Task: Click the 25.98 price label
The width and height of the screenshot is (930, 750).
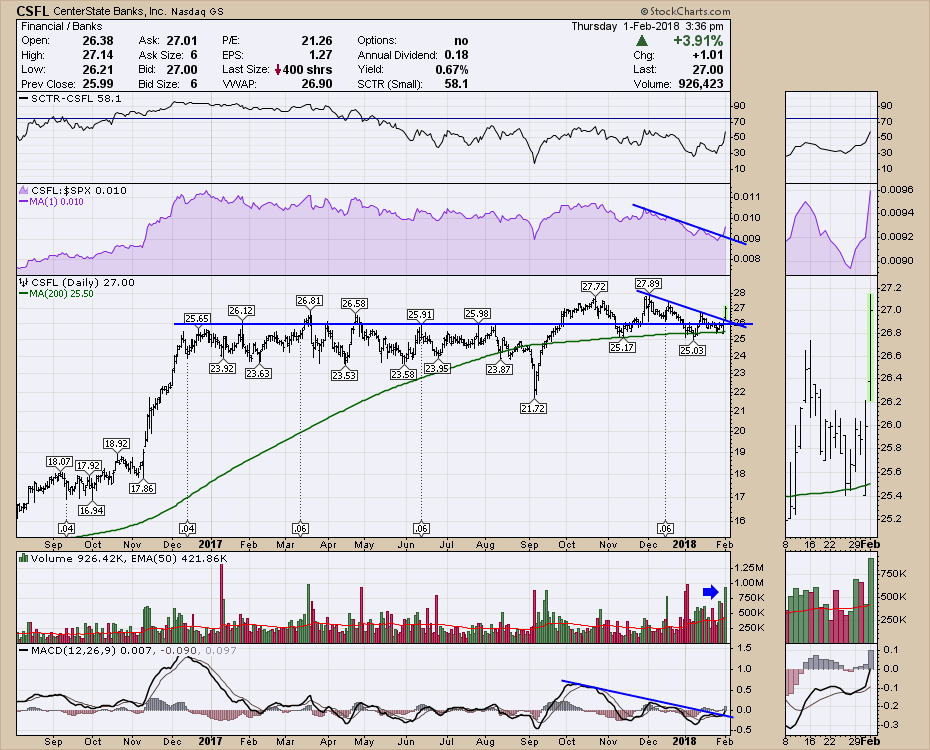Action: coord(477,314)
